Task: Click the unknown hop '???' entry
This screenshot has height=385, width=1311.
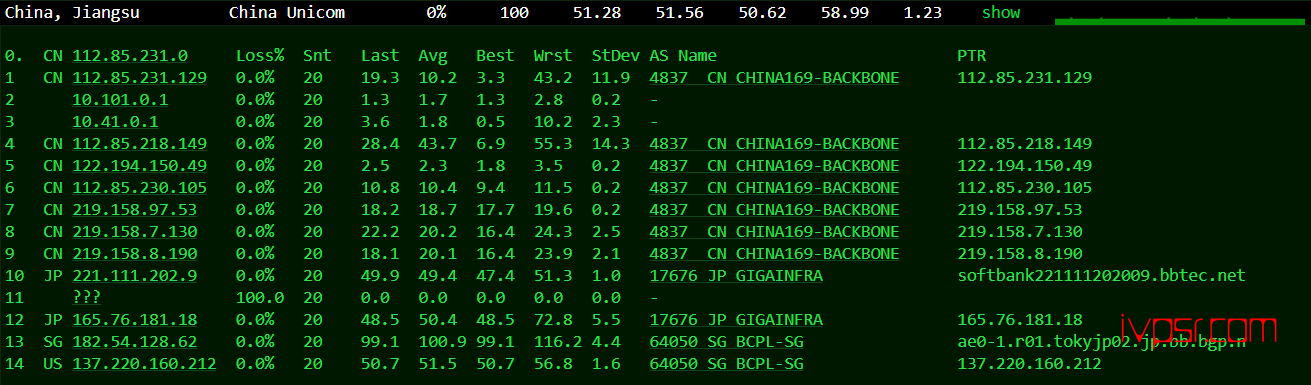Action: tap(87, 298)
